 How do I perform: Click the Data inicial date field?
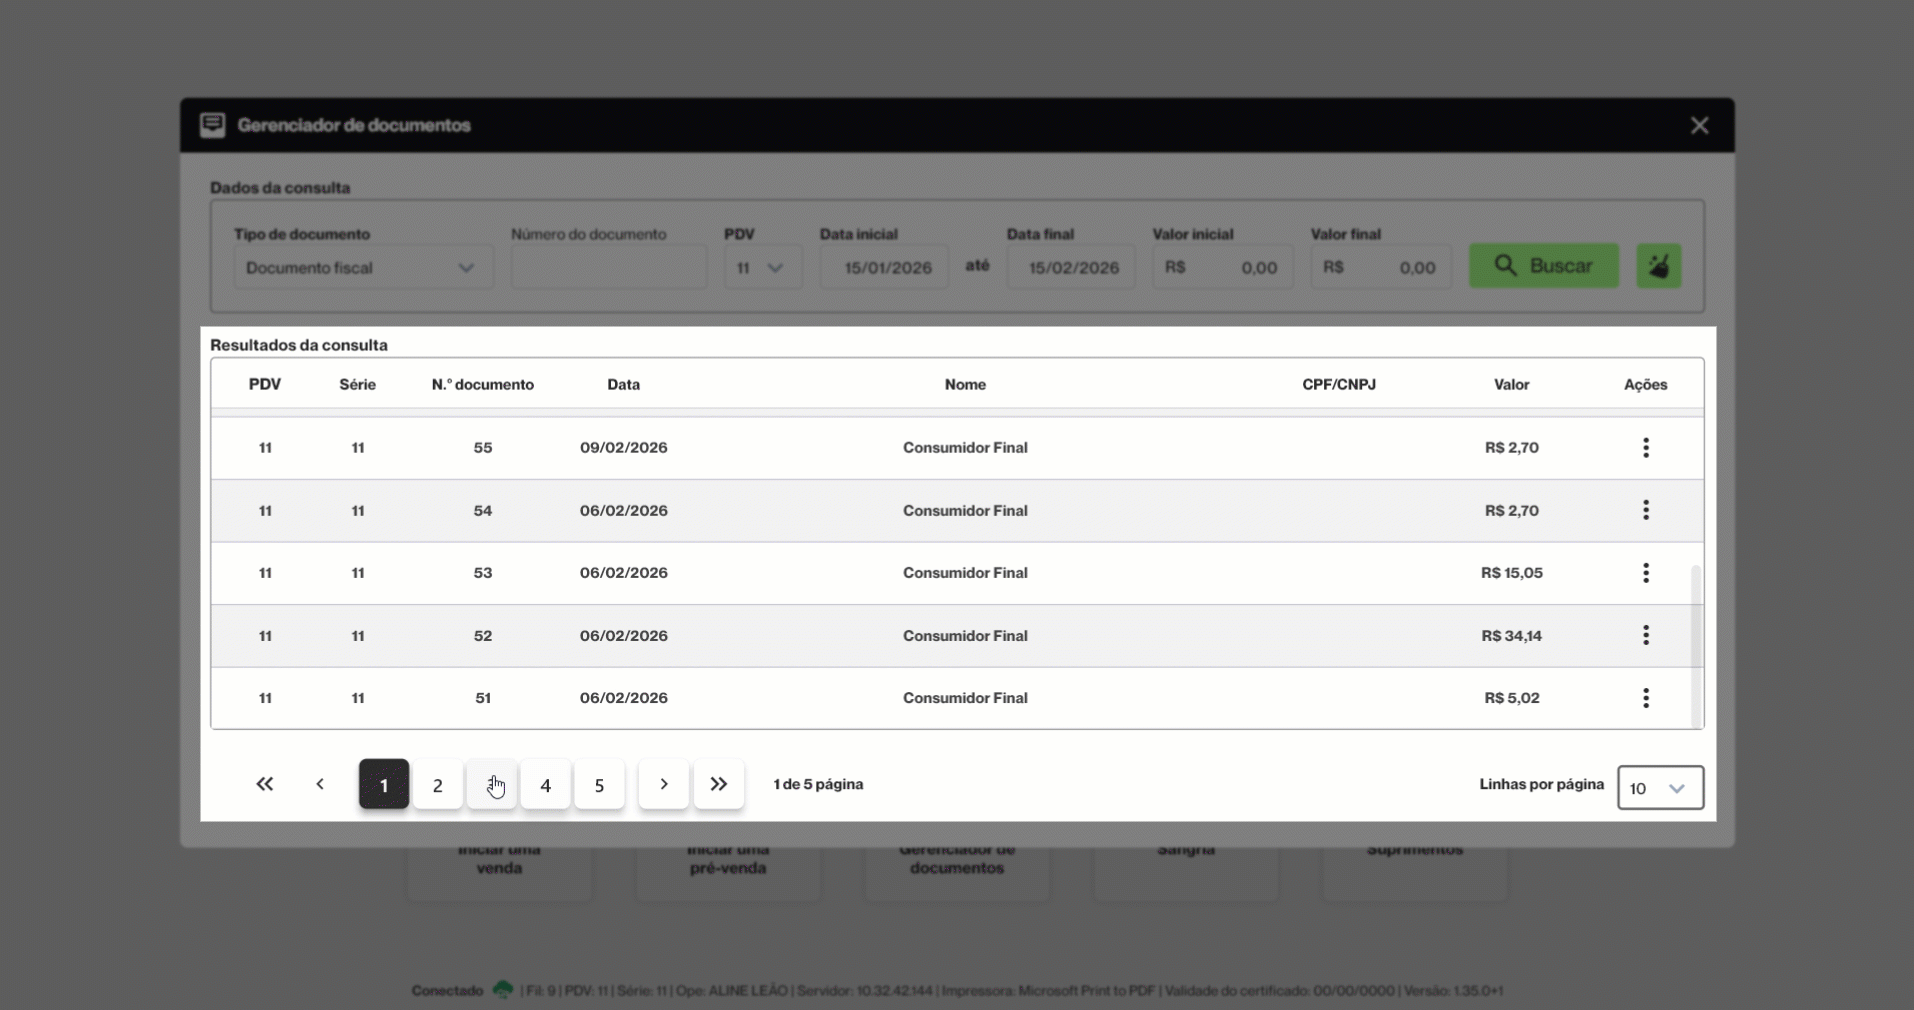click(x=884, y=268)
